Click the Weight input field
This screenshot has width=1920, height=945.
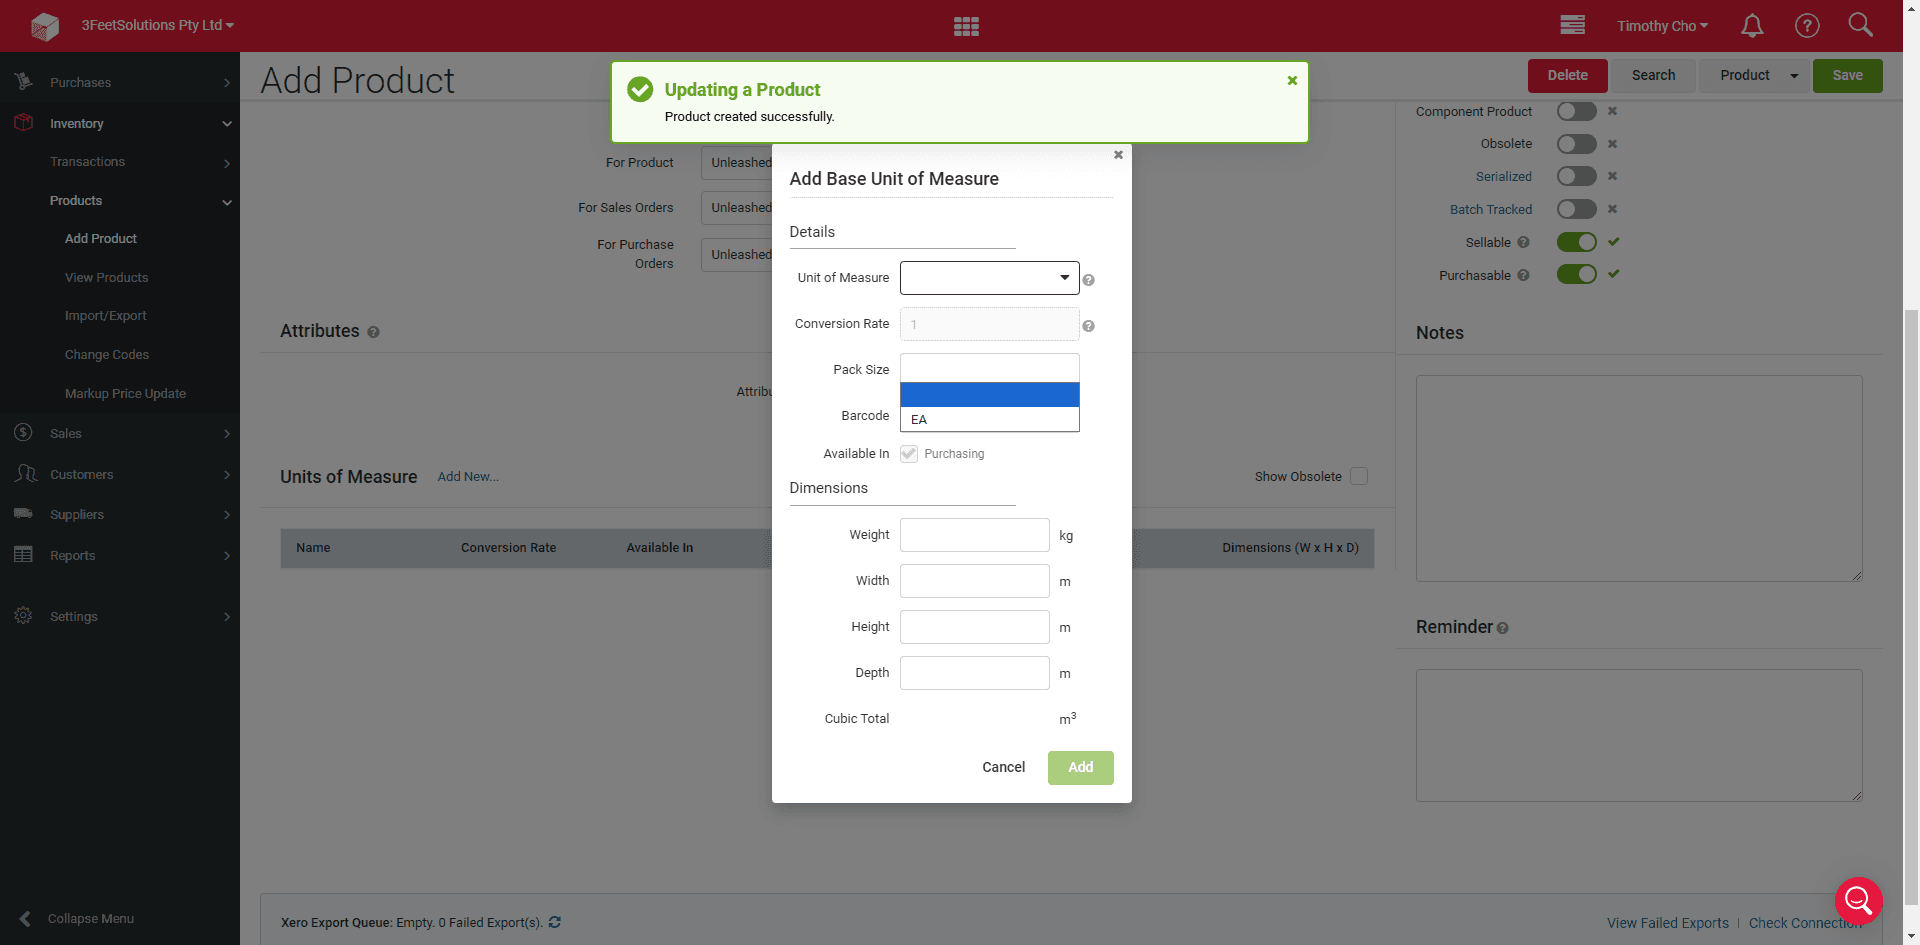tap(975, 535)
